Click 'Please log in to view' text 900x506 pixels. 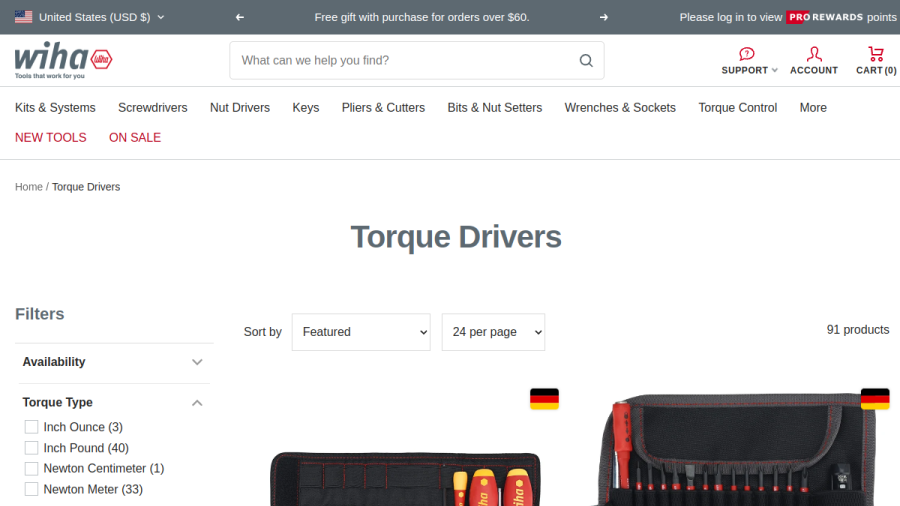tap(731, 17)
